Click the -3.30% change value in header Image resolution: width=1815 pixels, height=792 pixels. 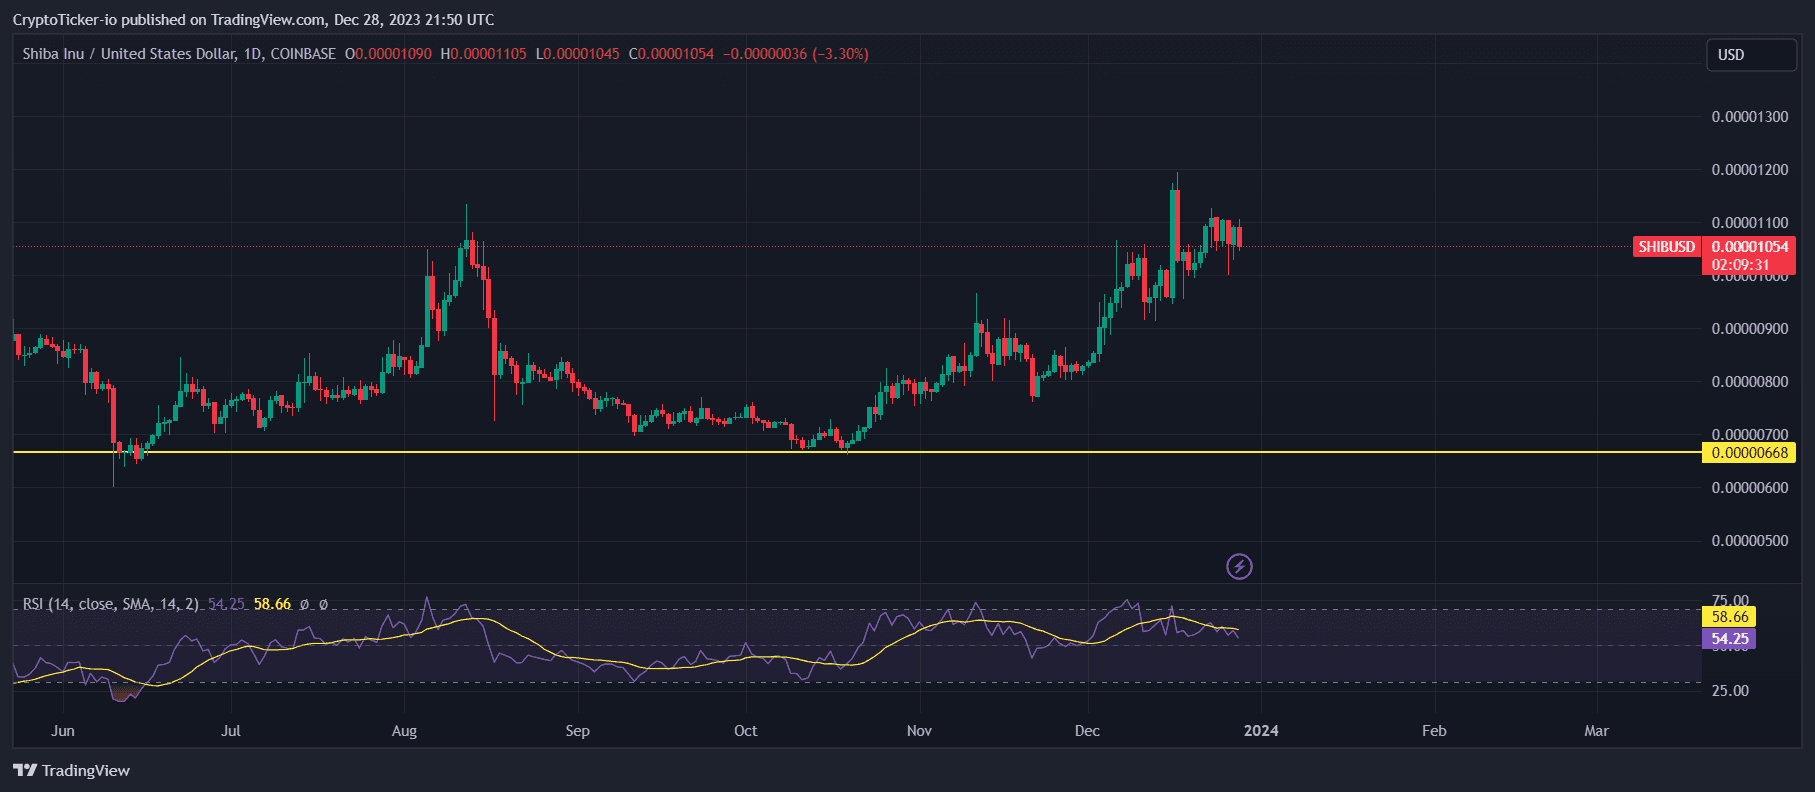coord(840,54)
